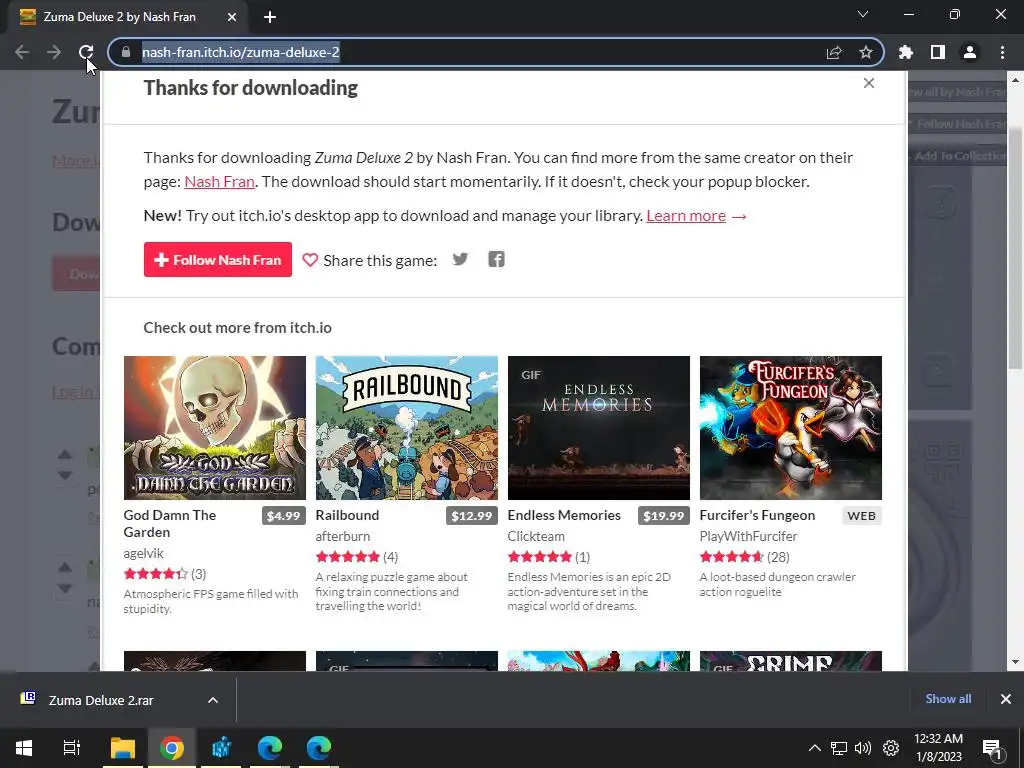Click the $19.99 price tag on Endless Memories
The height and width of the screenshot is (768, 1024).
664,516
